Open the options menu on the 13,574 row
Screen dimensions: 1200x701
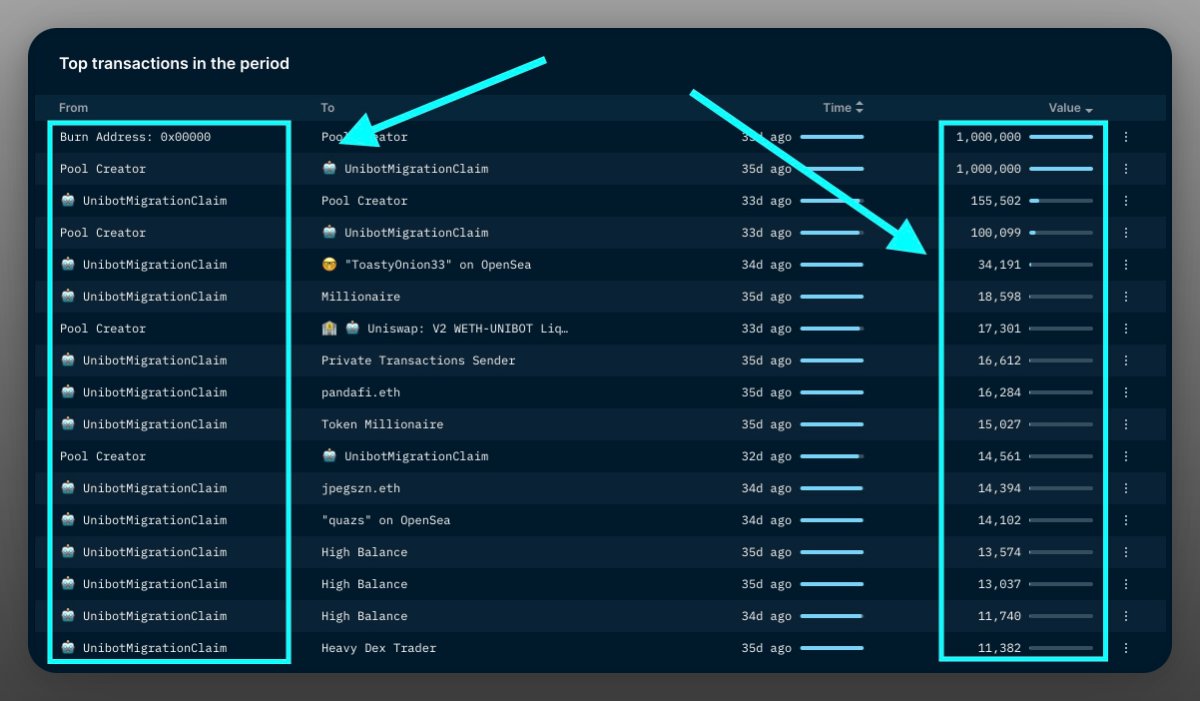coord(1126,553)
